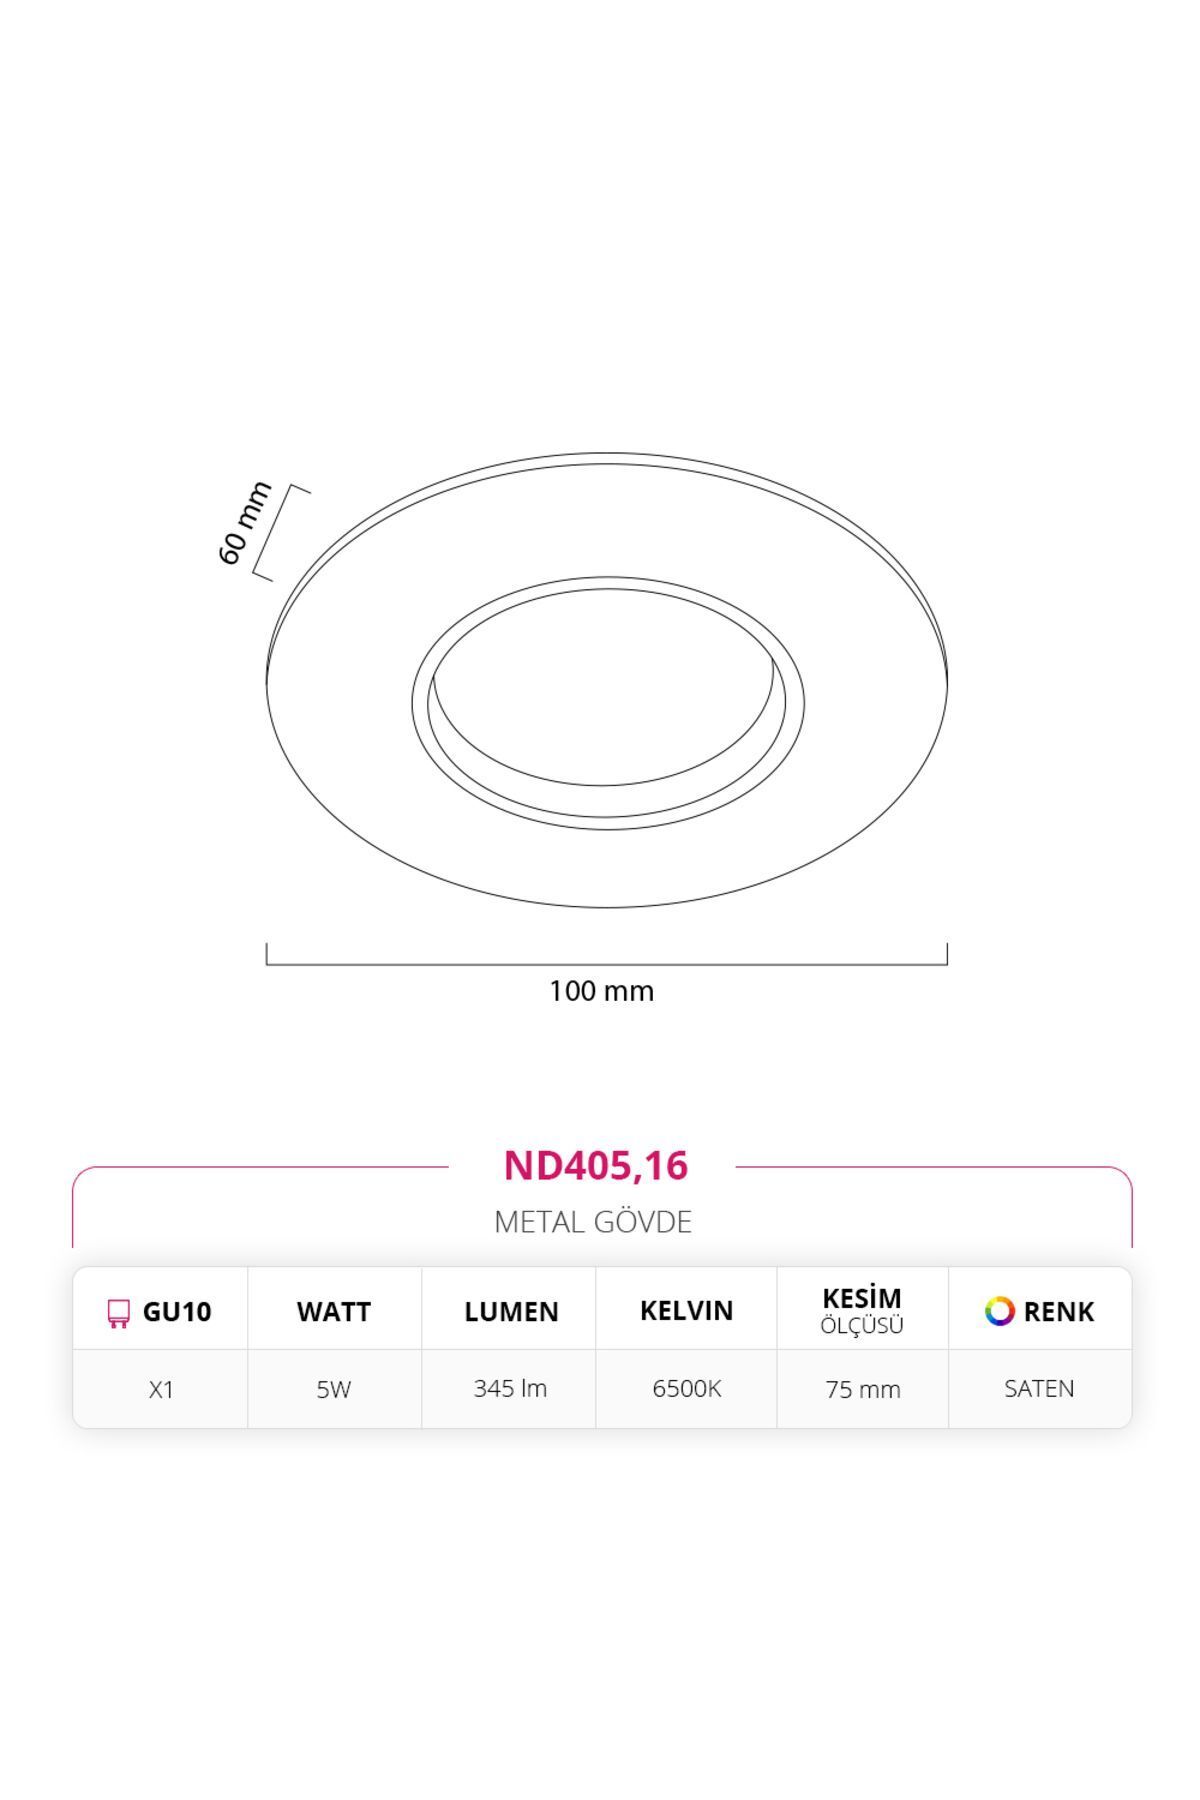Select the 345 lm value
Image resolution: width=1200 pixels, height=1800 pixels.
tap(510, 1389)
